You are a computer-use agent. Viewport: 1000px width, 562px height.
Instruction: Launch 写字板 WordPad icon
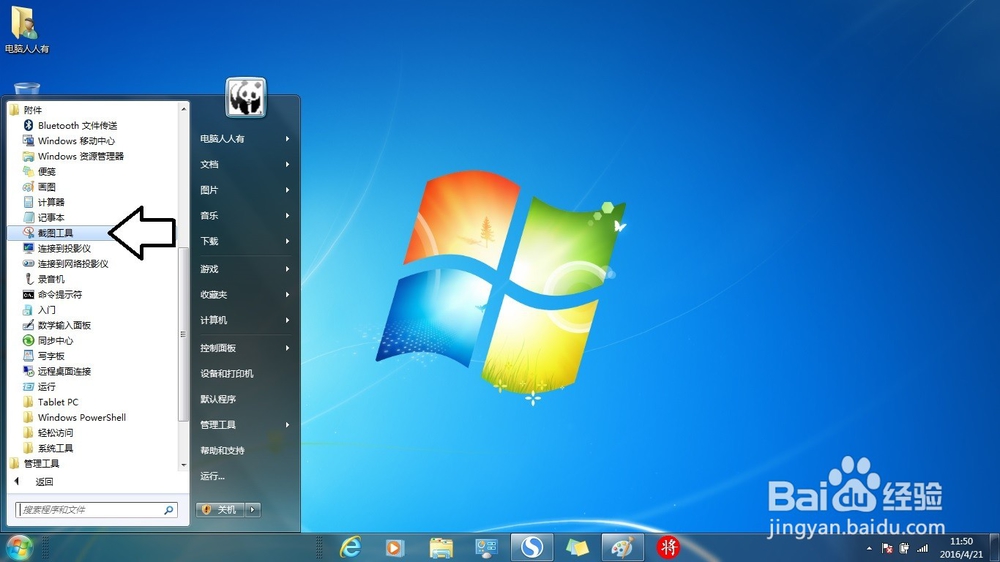[x=28, y=356]
